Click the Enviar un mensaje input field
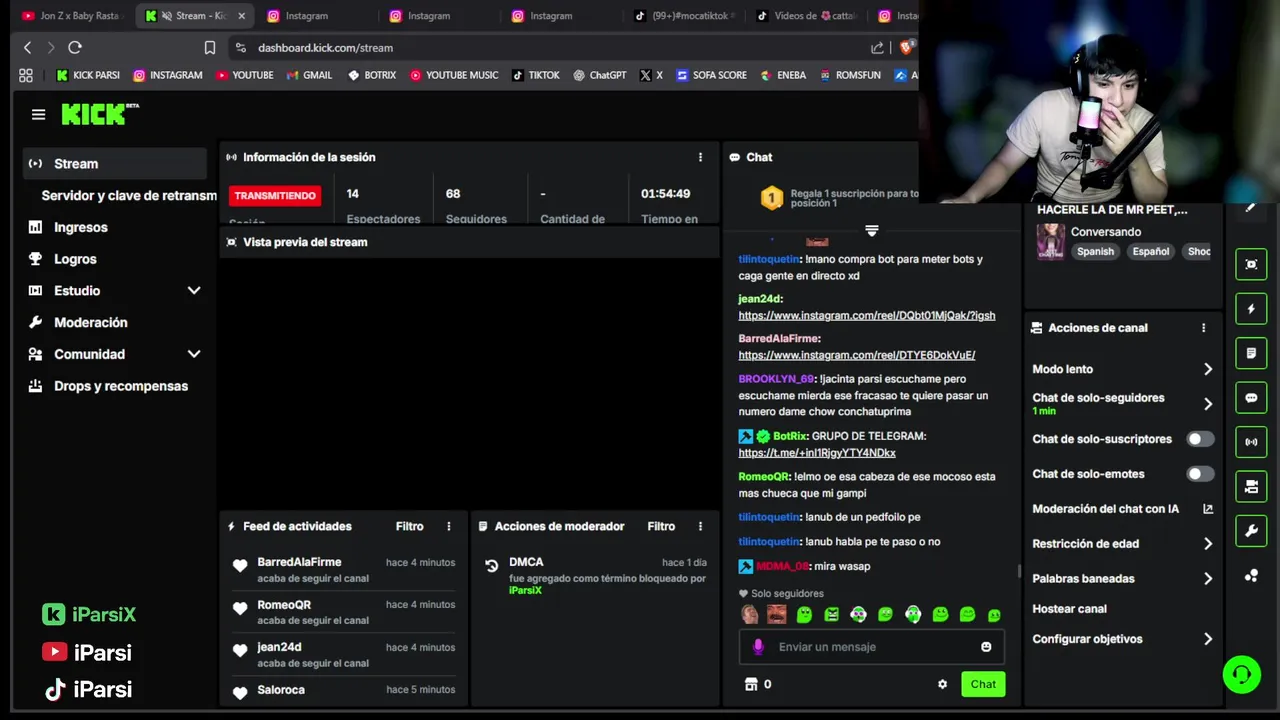The image size is (1280, 720). (x=872, y=647)
